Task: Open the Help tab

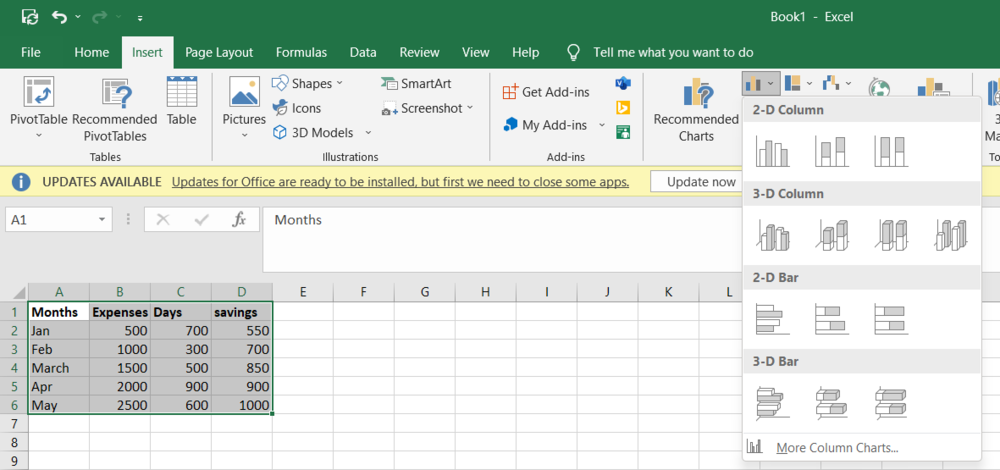Action: (526, 52)
